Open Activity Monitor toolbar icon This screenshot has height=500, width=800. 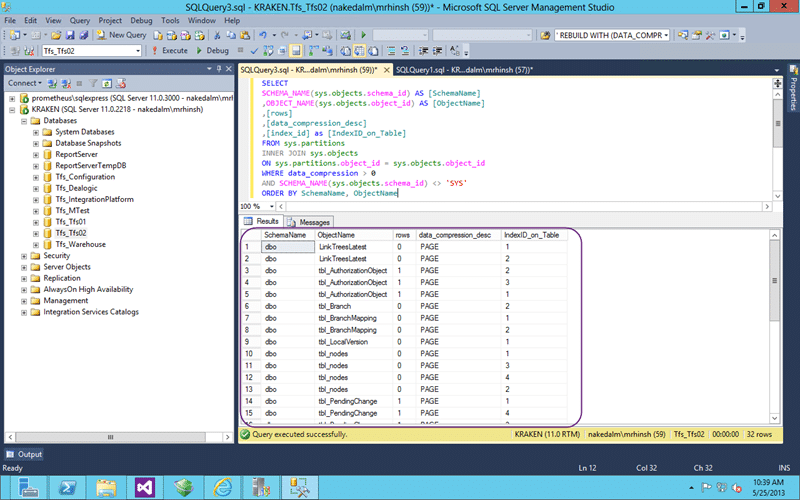point(345,35)
